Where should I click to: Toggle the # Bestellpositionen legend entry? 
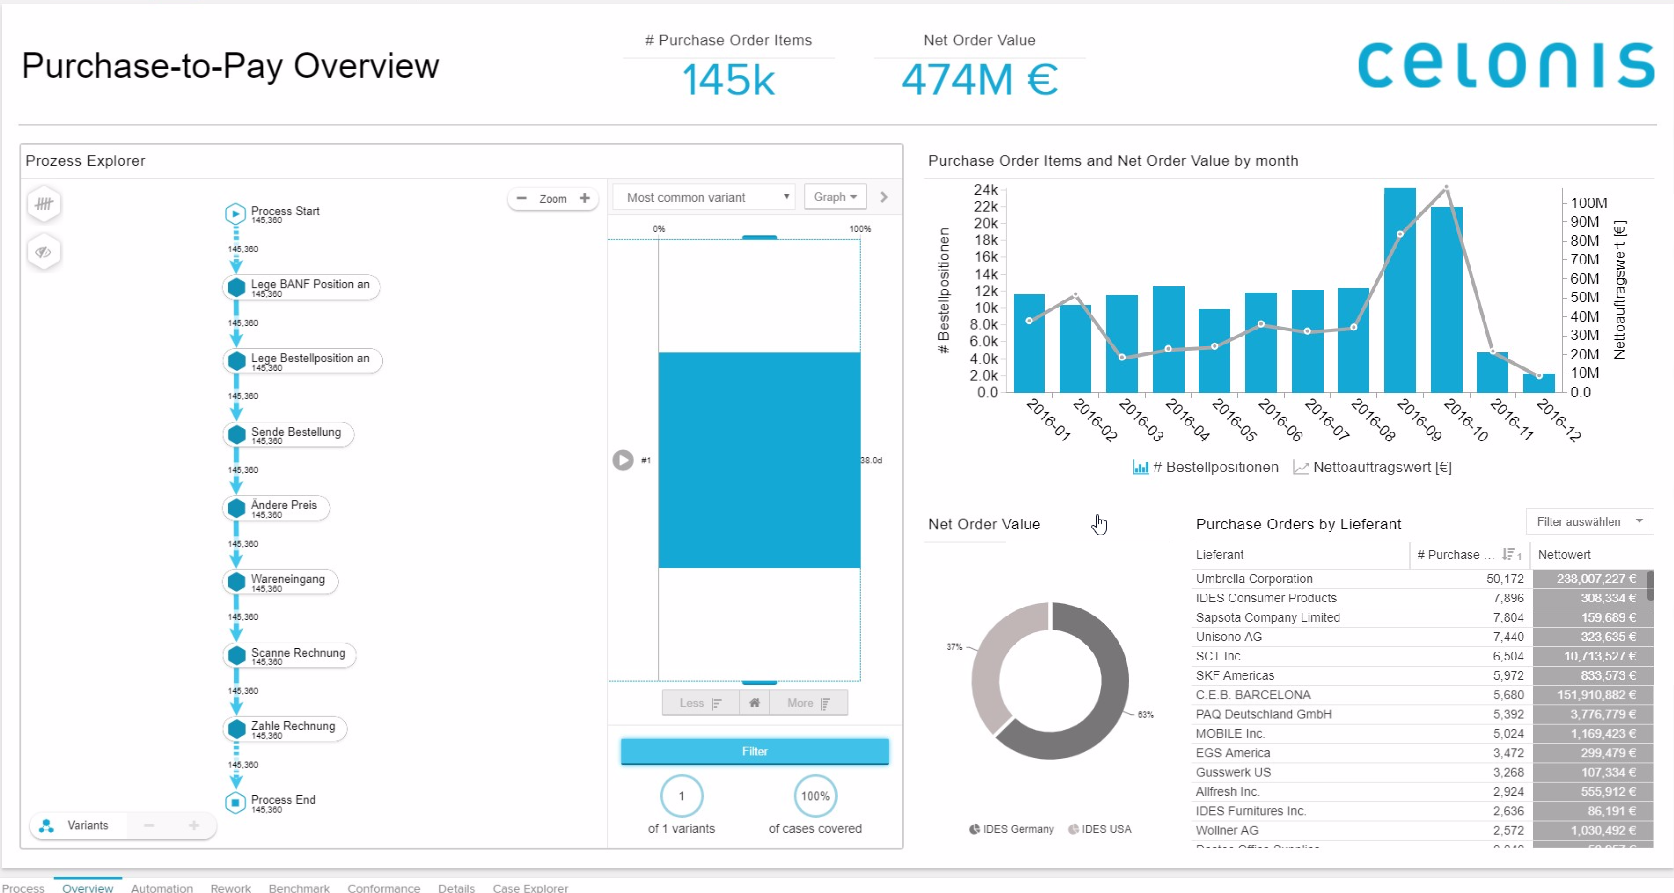click(x=1205, y=467)
